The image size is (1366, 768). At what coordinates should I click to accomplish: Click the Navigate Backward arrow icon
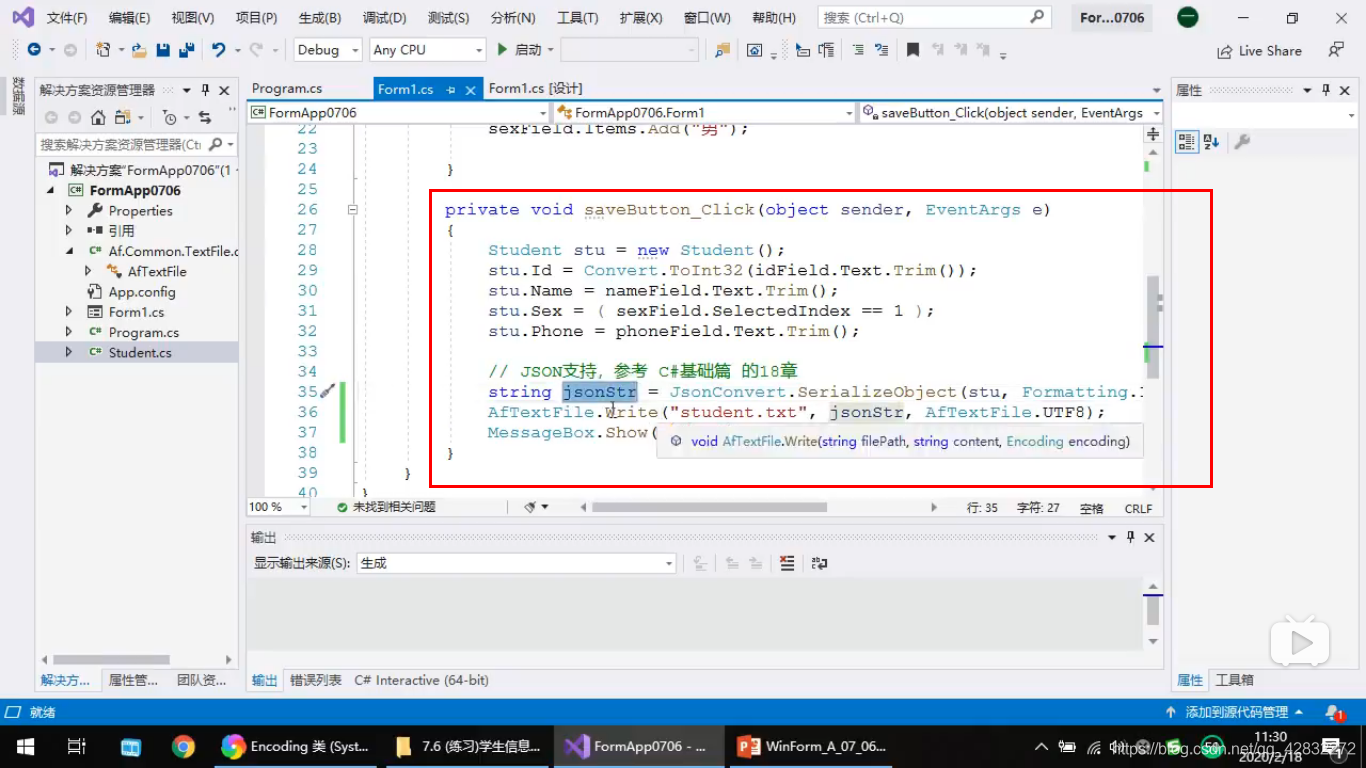33,50
